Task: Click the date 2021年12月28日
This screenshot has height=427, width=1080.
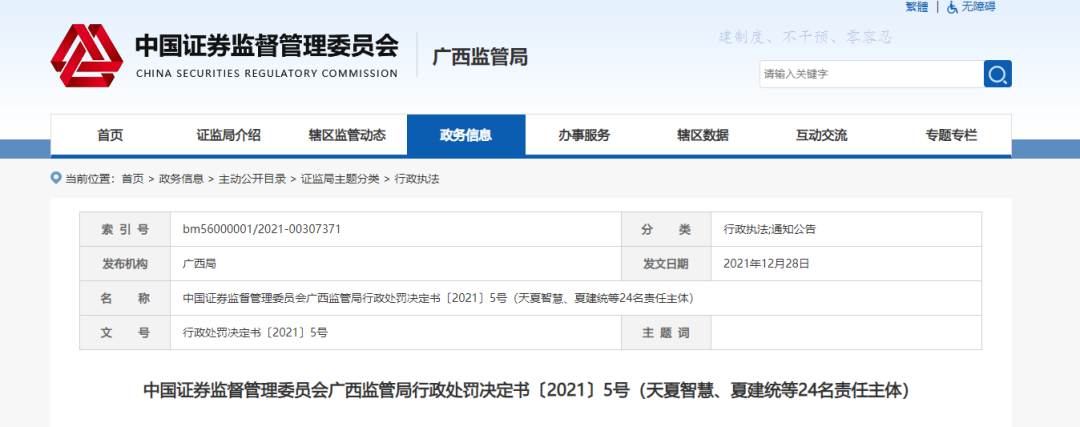Action: pos(766,263)
